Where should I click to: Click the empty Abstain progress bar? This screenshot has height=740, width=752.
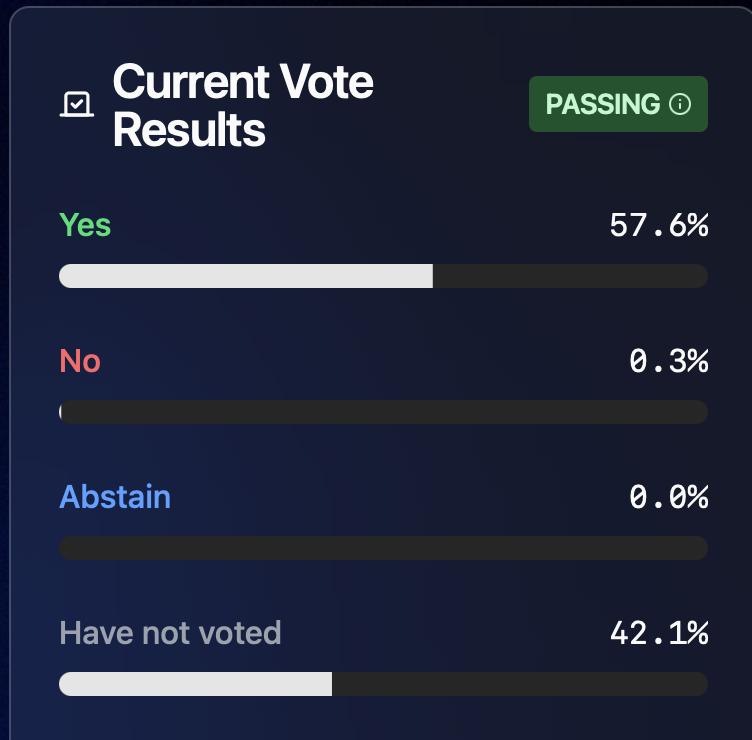coord(384,548)
